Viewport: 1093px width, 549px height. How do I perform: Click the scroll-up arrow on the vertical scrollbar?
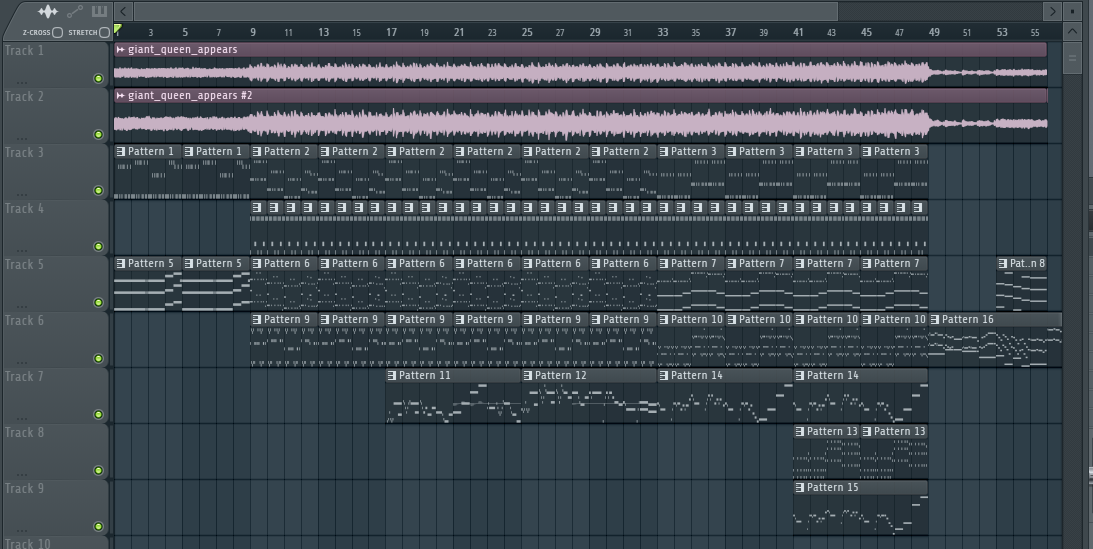coord(1073,33)
